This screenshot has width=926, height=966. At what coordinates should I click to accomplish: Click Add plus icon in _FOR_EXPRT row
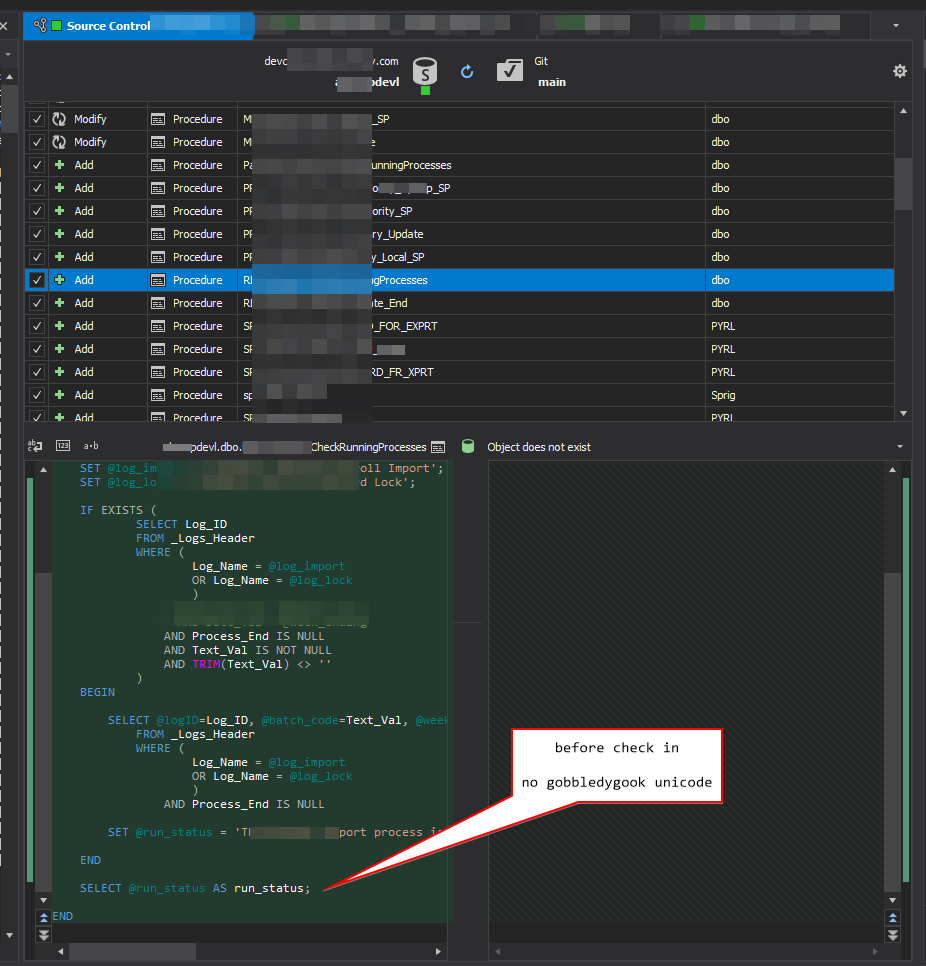pos(60,325)
